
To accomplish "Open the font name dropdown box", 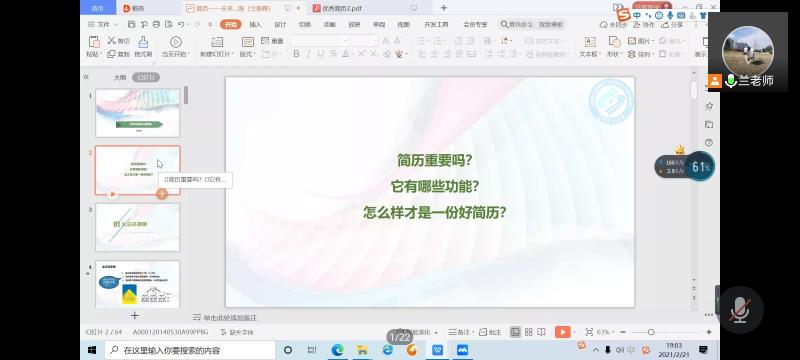I will [320, 41].
